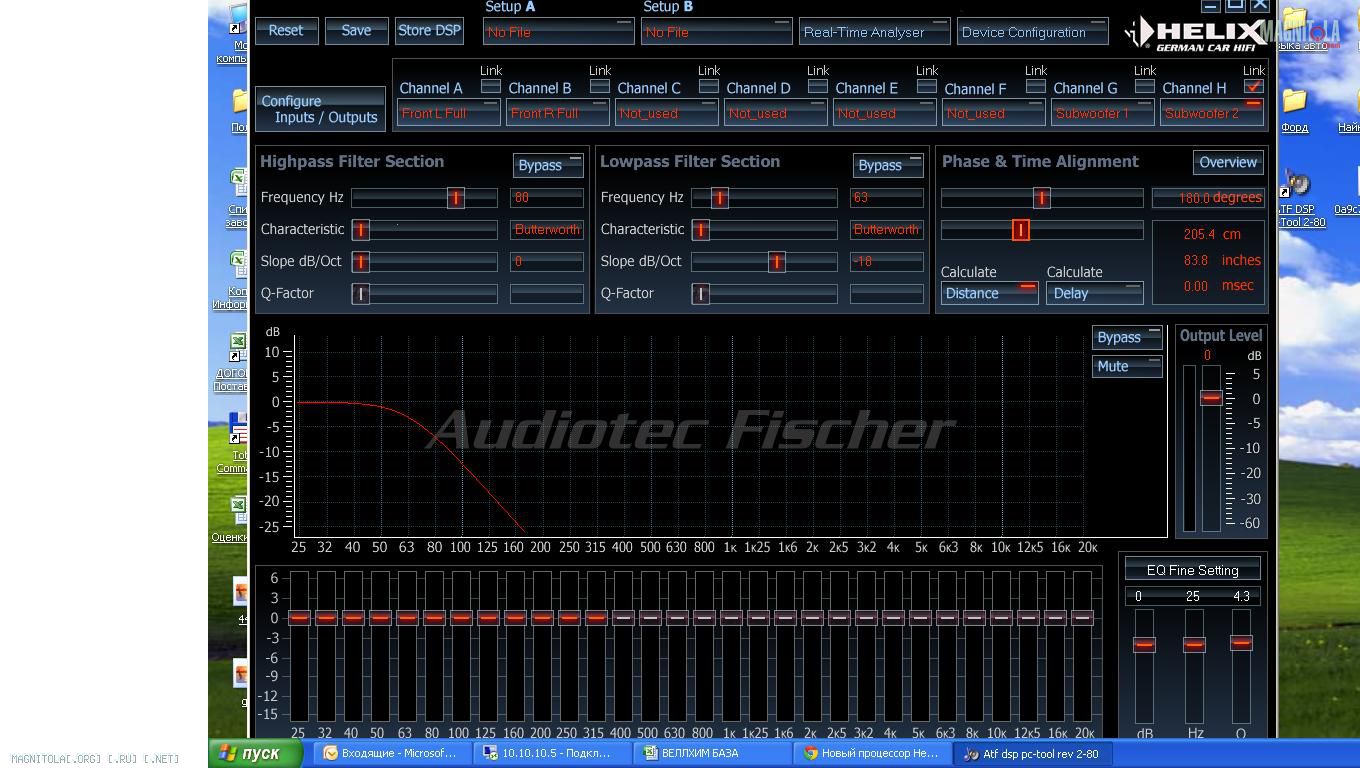Toggle Bypass in the Lowpass Filter Section
This screenshot has height=768, width=1360.
coord(888,165)
